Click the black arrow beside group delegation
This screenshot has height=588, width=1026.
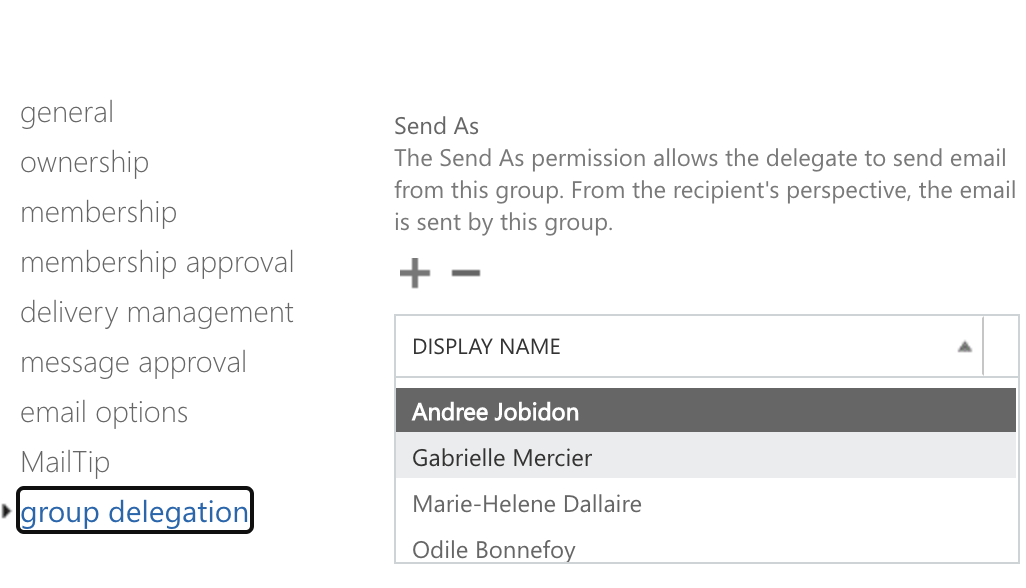coord(7,512)
